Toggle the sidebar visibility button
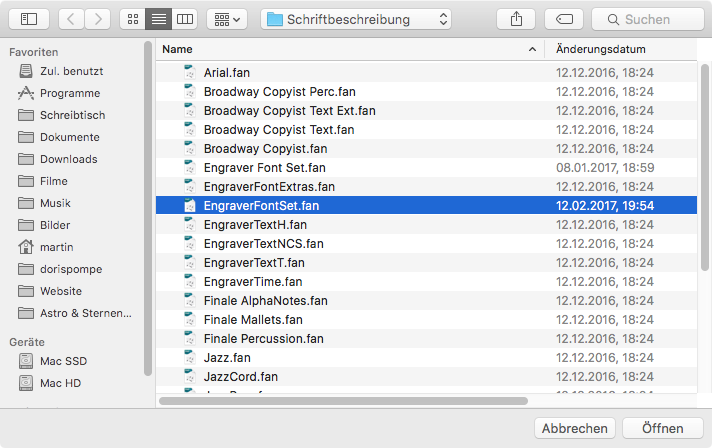 point(28,19)
